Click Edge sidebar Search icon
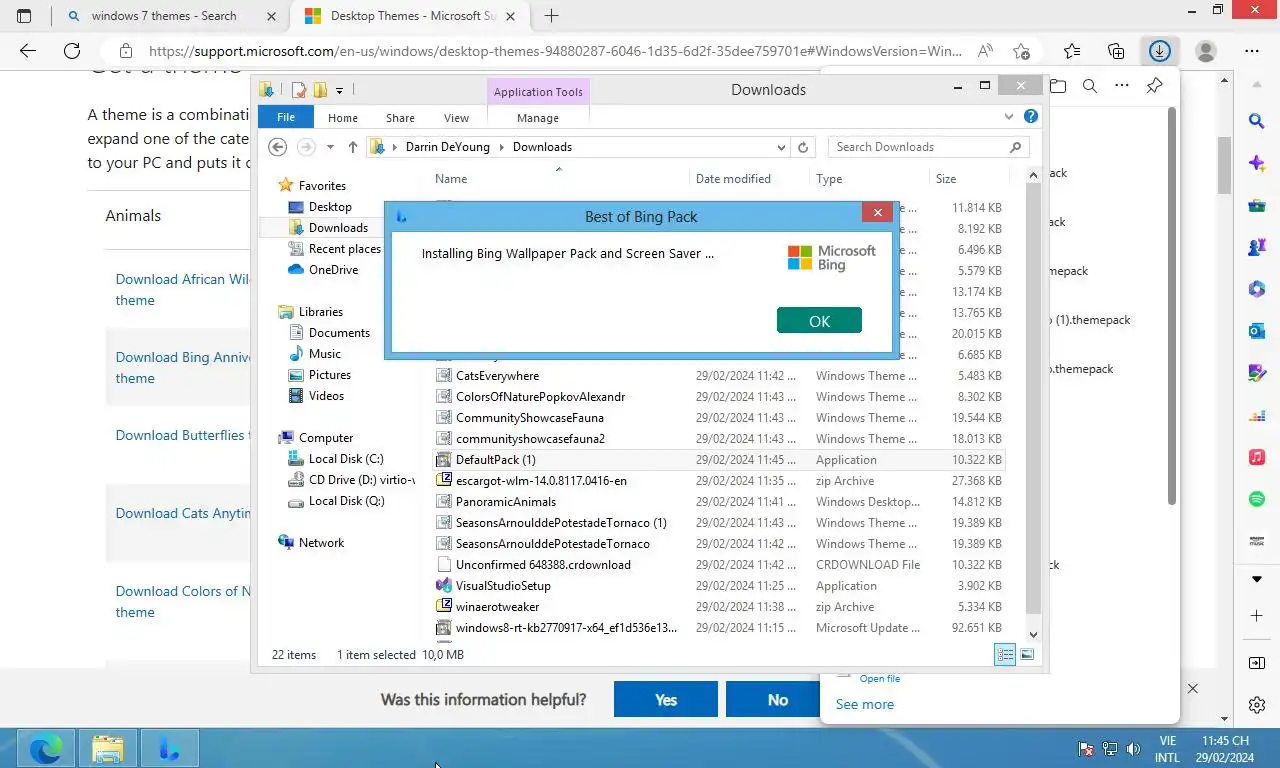Image resolution: width=1280 pixels, height=768 pixels. coord(1257,121)
